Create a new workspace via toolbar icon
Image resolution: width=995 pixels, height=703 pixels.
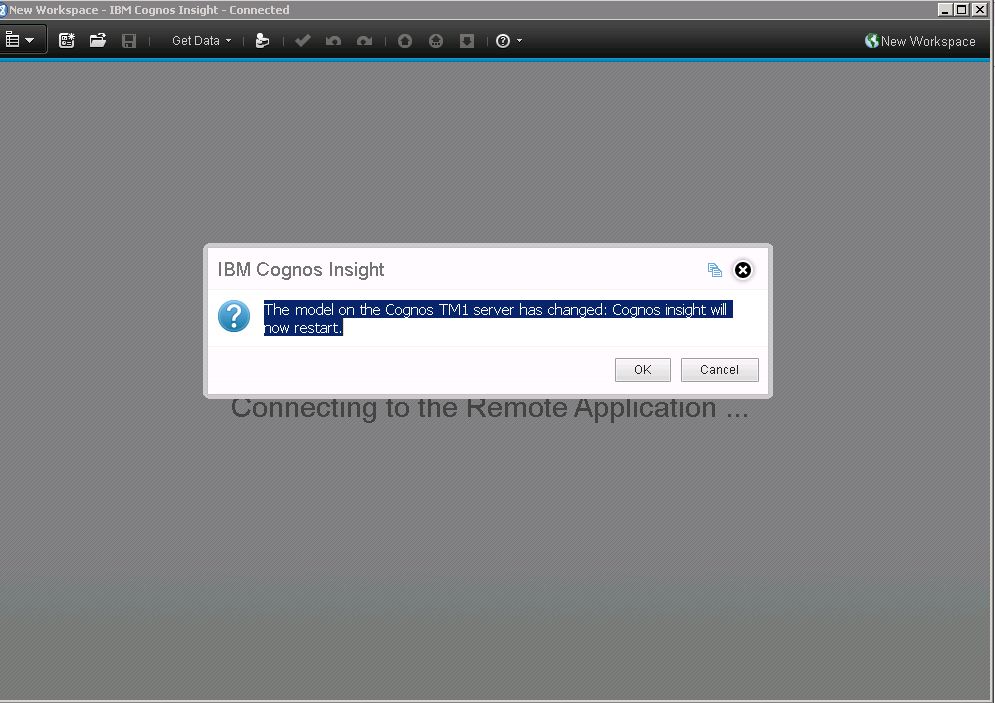click(67, 41)
